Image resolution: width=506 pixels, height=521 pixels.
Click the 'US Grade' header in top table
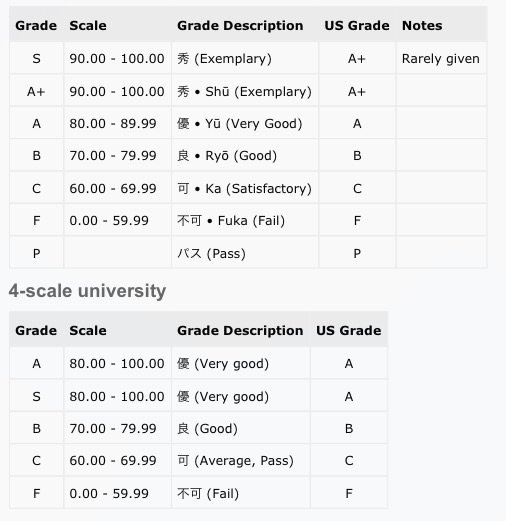click(357, 26)
